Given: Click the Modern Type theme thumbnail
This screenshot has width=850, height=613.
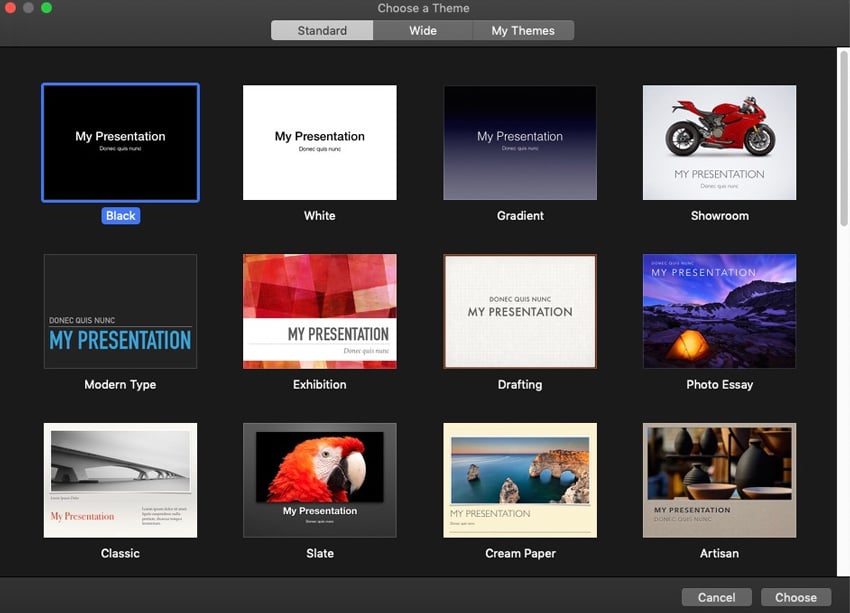Looking at the screenshot, I should (x=120, y=311).
